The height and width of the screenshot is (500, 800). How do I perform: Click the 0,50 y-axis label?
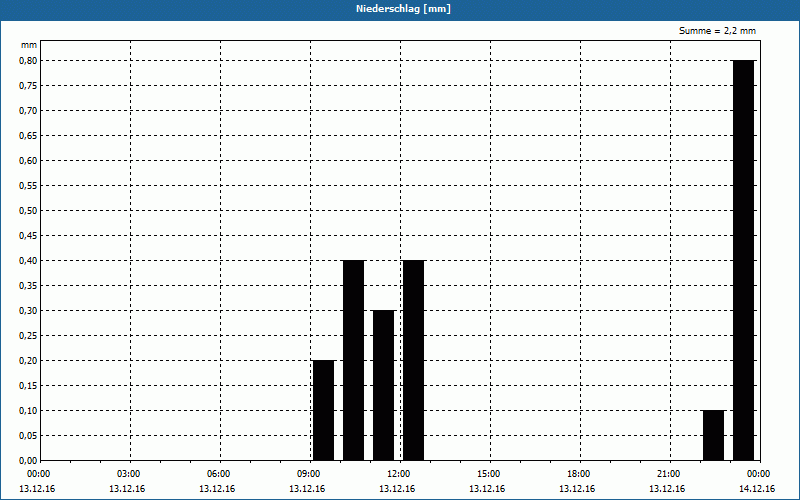click(x=28, y=211)
